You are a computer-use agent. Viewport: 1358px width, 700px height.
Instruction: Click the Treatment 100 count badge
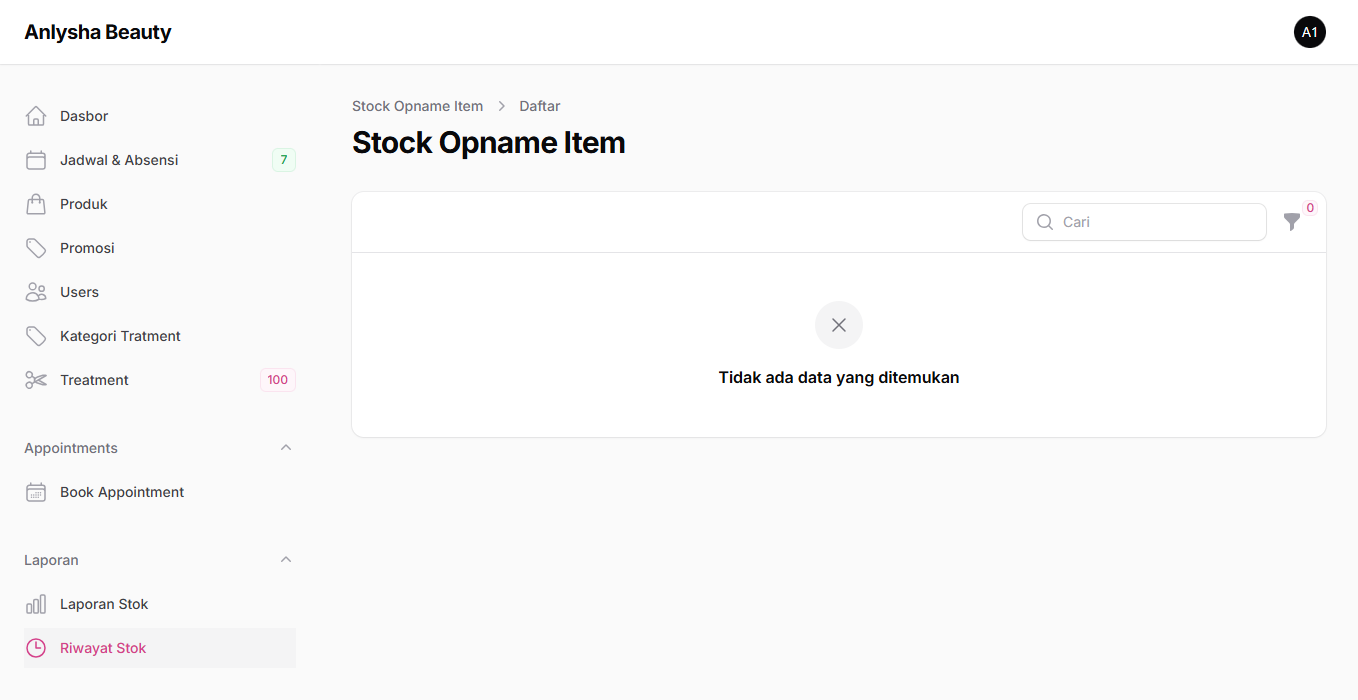tap(277, 380)
